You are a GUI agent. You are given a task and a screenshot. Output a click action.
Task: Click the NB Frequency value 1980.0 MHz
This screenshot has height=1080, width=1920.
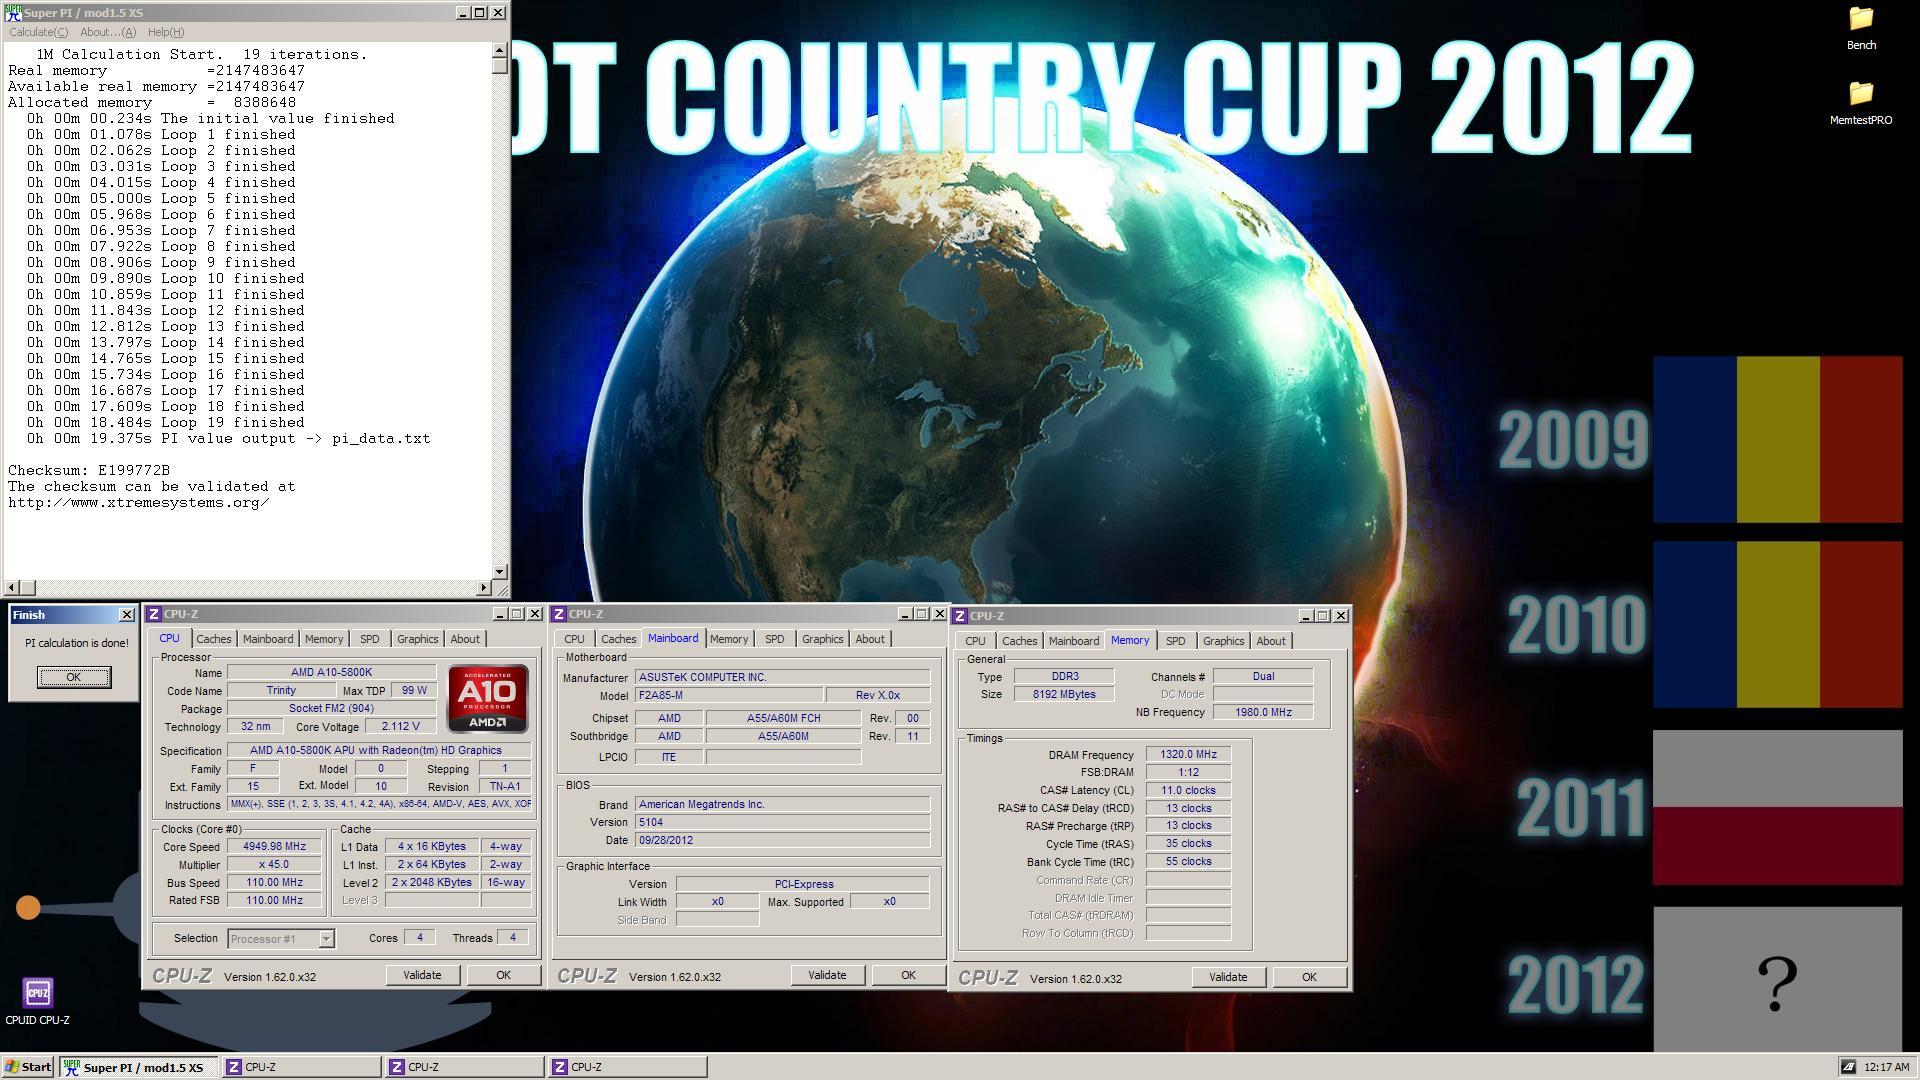click(1263, 712)
